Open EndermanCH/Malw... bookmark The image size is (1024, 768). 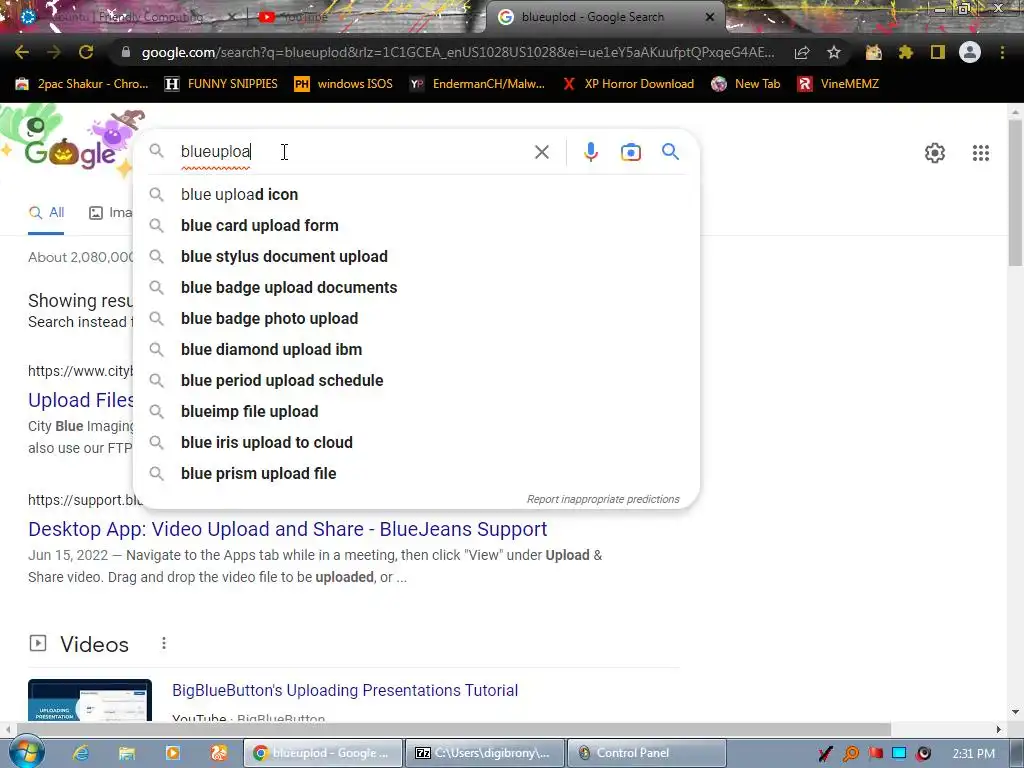477,84
